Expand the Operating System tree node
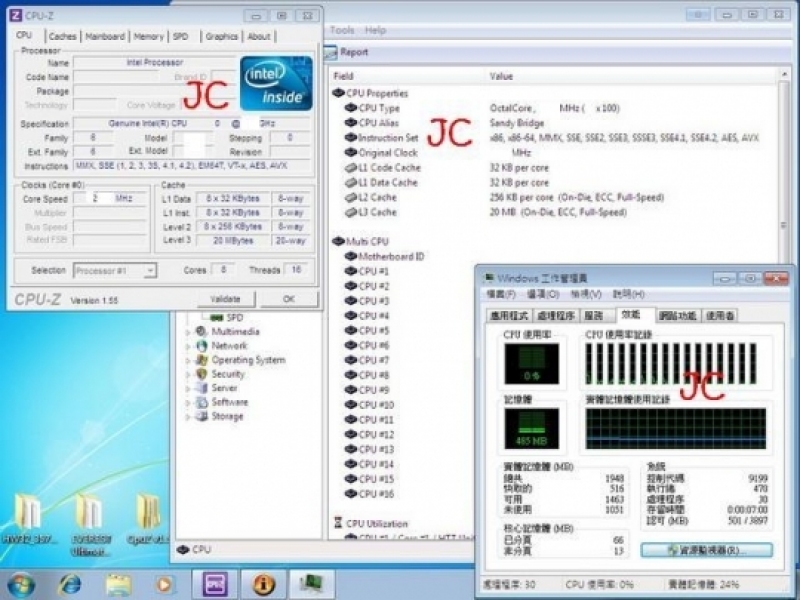Image resolution: width=800 pixels, height=600 pixels. pyautogui.click(x=188, y=360)
